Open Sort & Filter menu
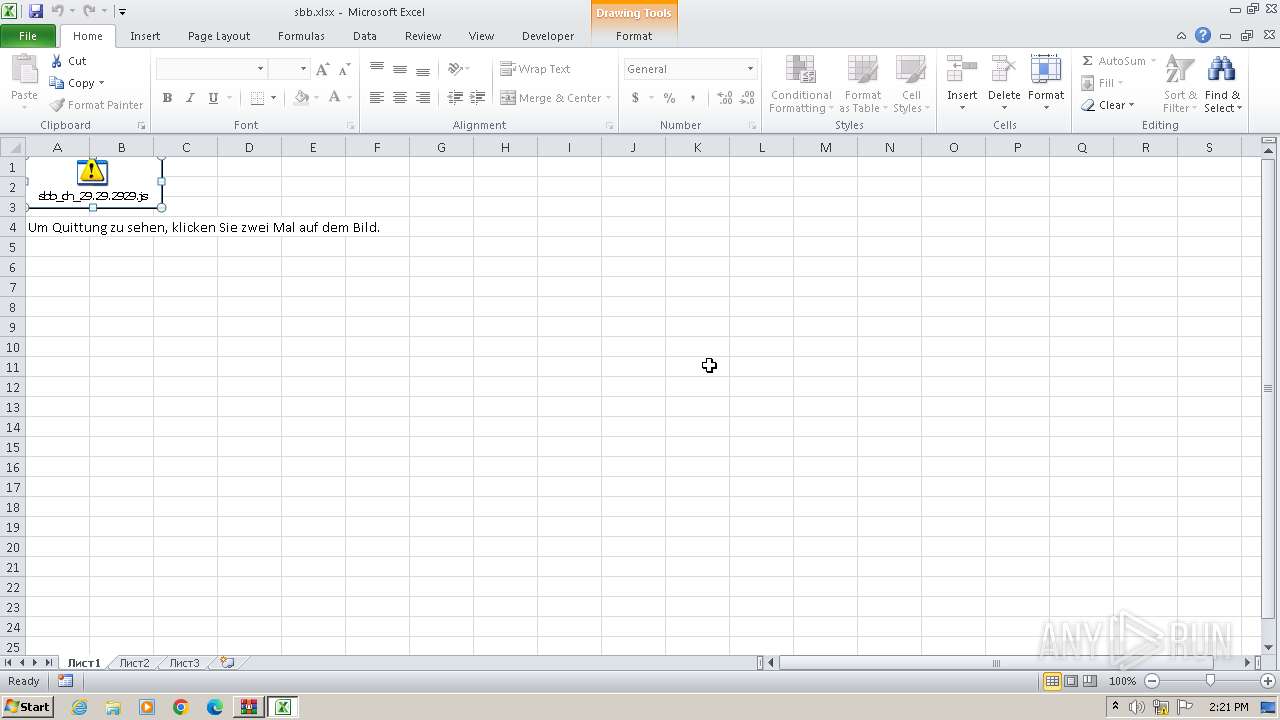1280x720 pixels. 1180,84
